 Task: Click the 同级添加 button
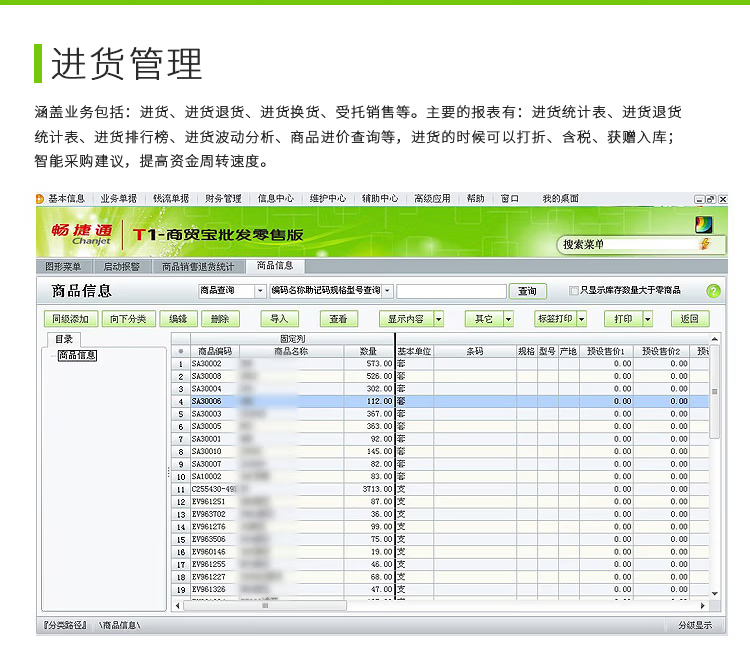click(x=71, y=319)
